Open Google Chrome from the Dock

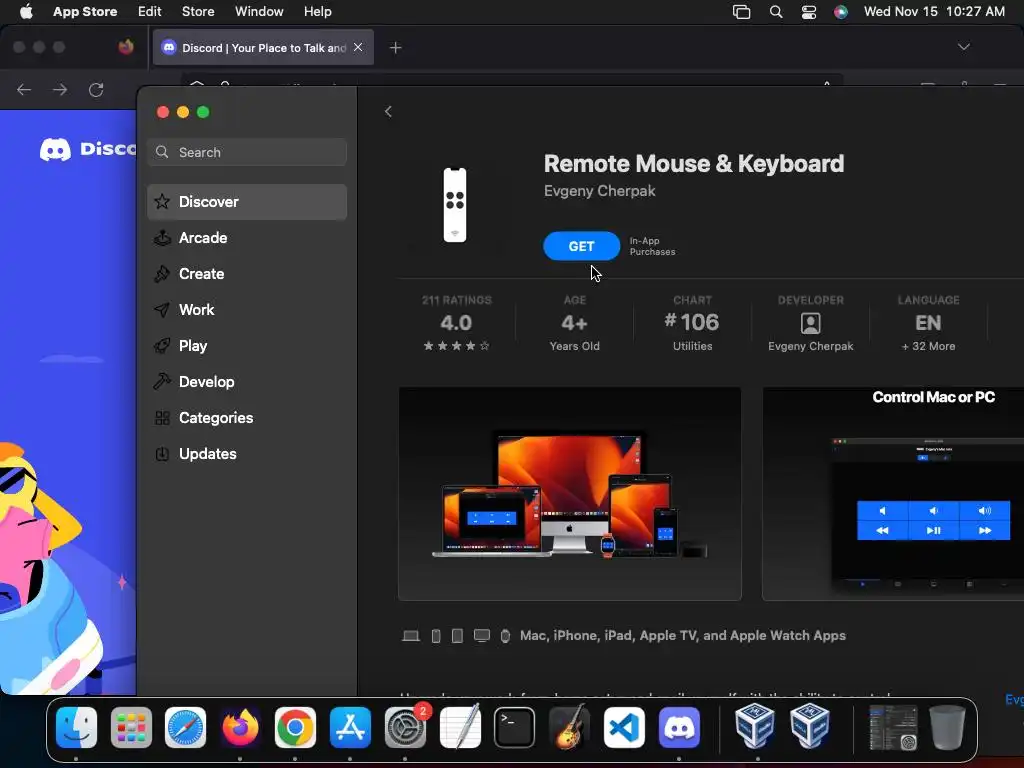tap(295, 728)
